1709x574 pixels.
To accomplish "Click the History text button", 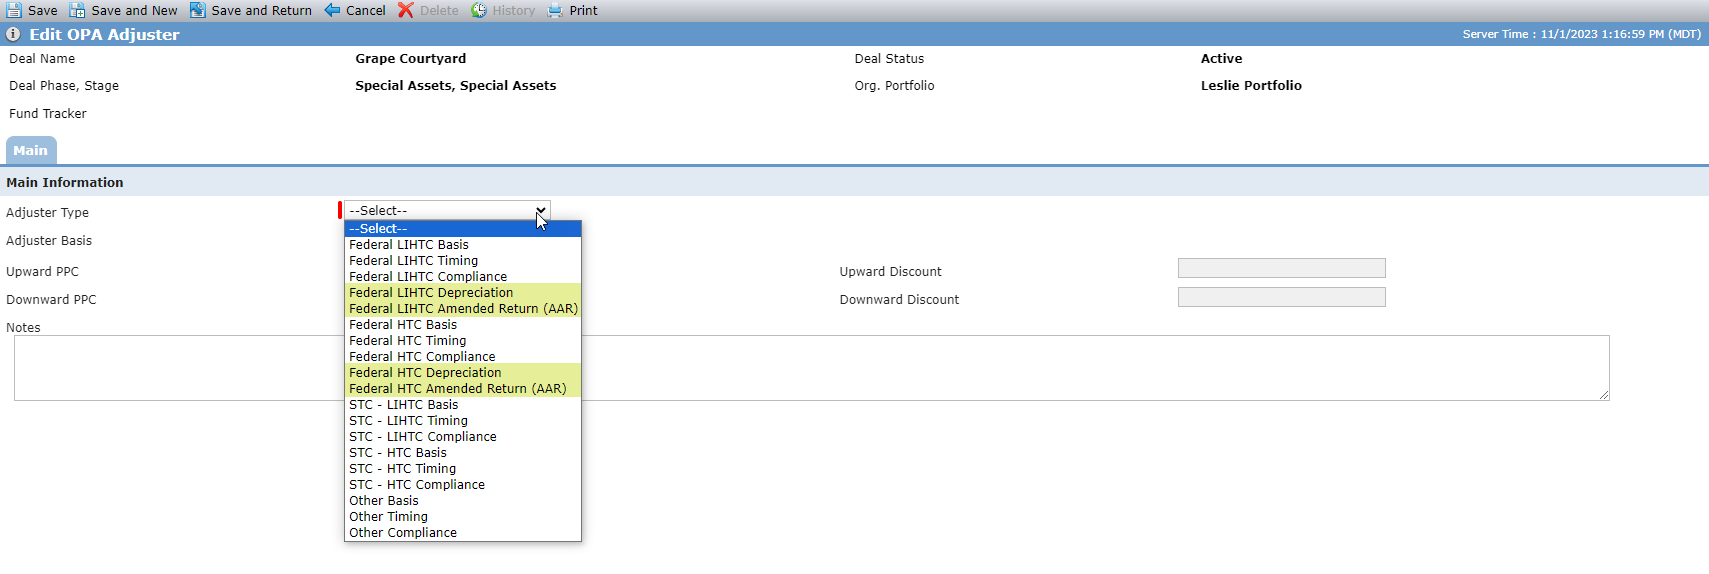I will click(514, 10).
